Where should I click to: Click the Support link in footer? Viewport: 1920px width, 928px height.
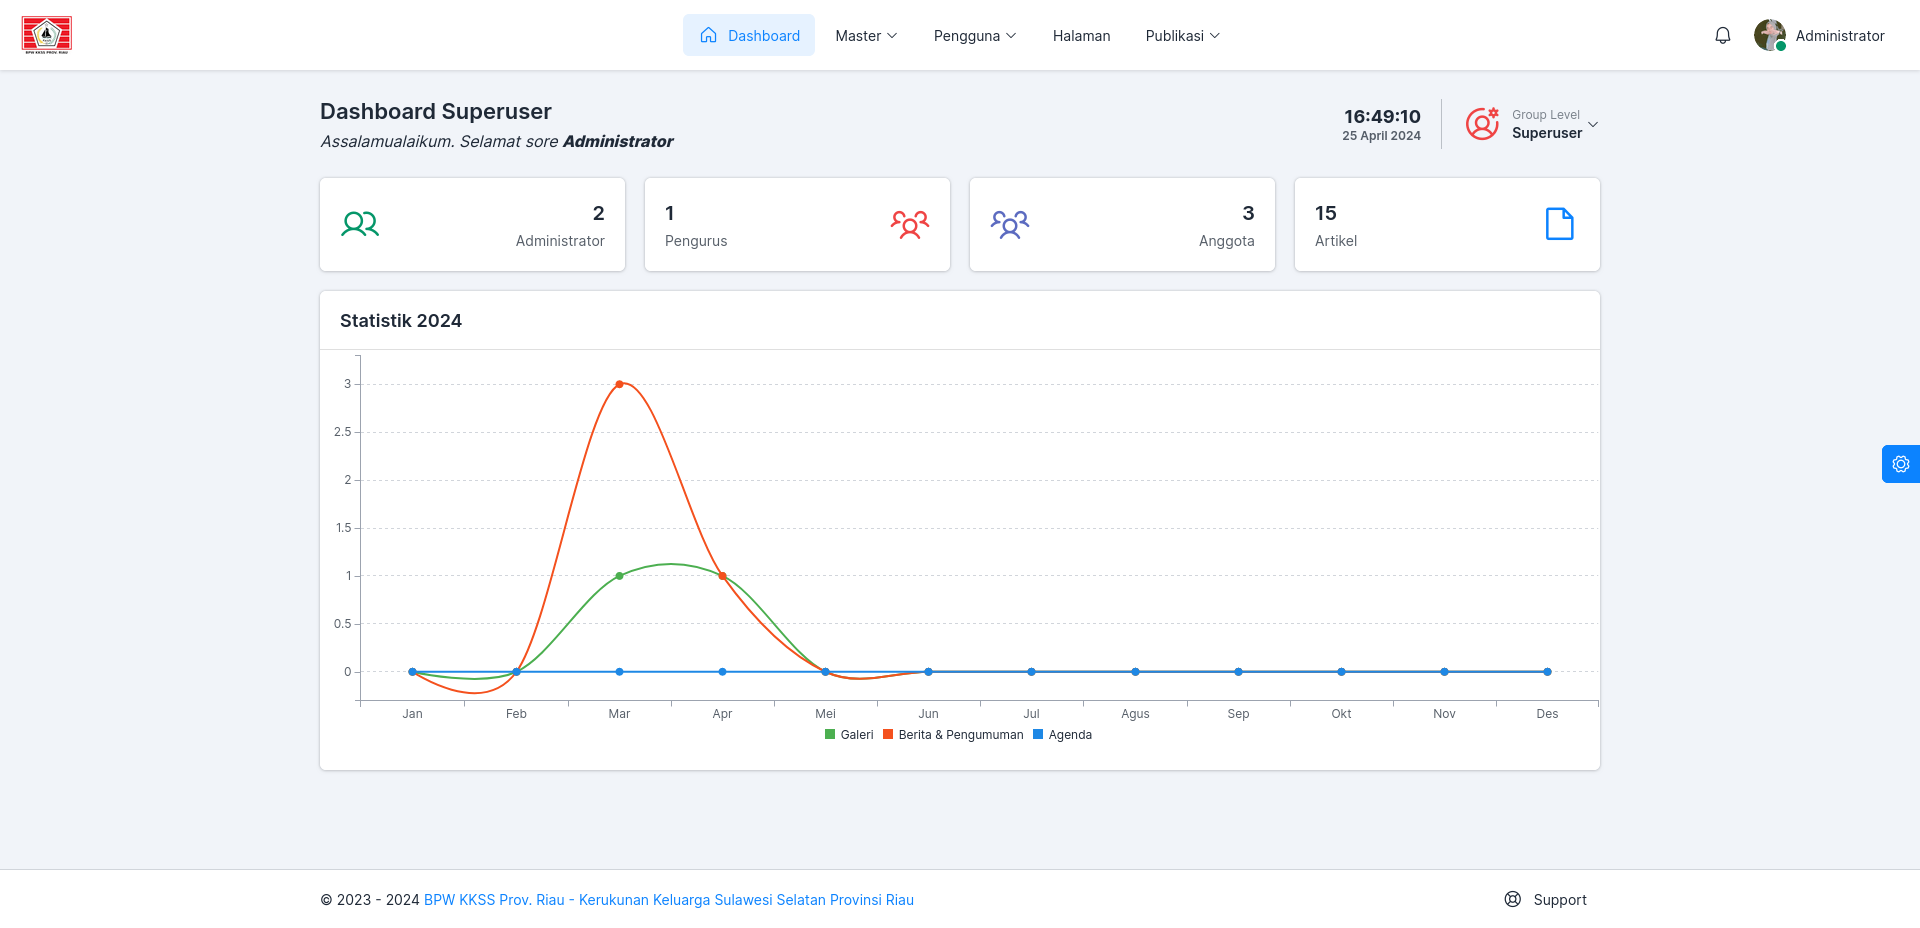[x=1546, y=900]
